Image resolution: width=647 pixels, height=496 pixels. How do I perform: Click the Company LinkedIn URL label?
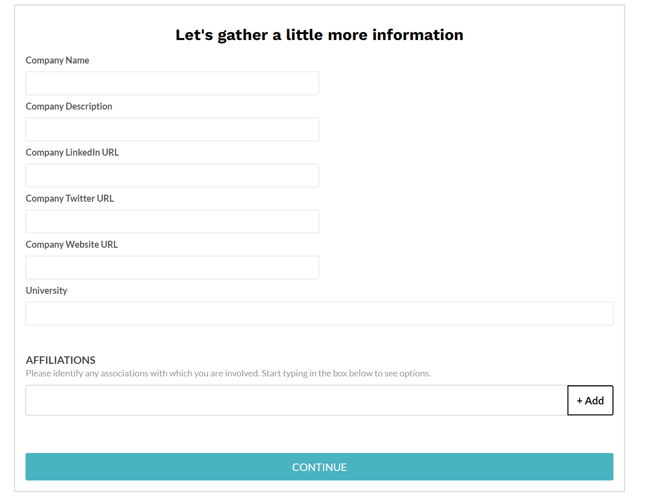pyautogui.click(x=72, y=152)
